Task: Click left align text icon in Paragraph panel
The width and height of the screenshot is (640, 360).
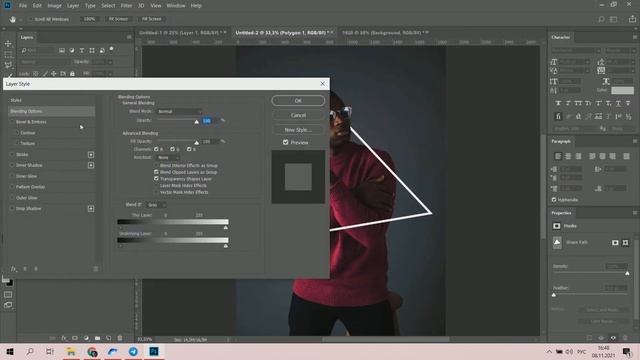Action: (558, 156)
